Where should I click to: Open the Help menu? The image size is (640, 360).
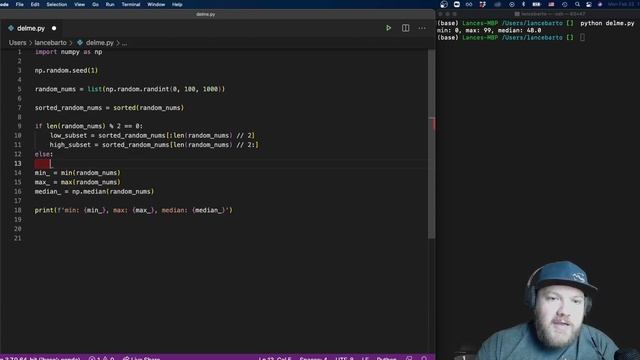[177, 4]
